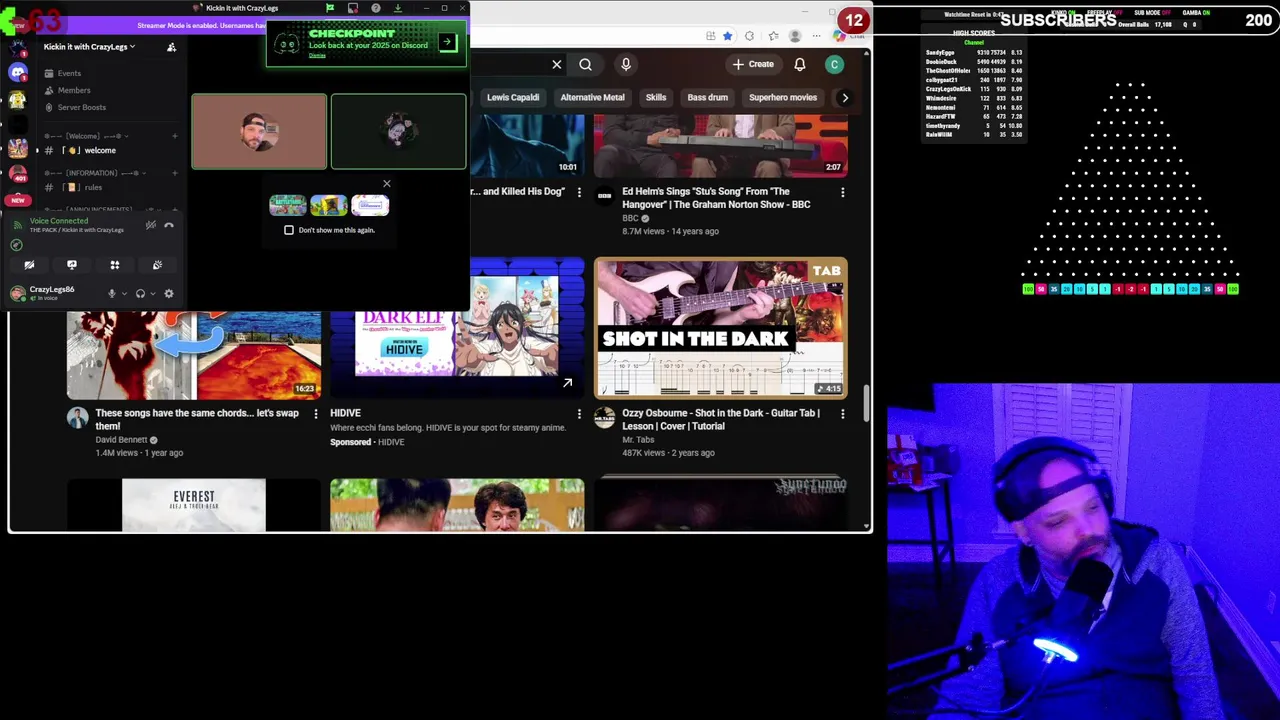Open Checkpoint 2025 banner arrow button

(x=447, y=42)
